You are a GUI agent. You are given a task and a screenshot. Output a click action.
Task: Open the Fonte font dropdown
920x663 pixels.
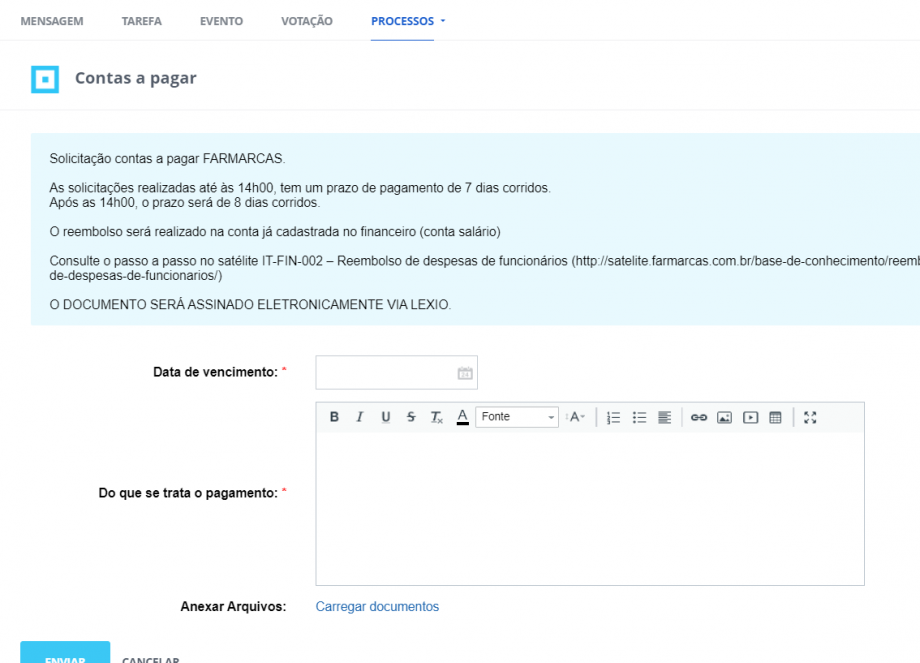point(518,417)
